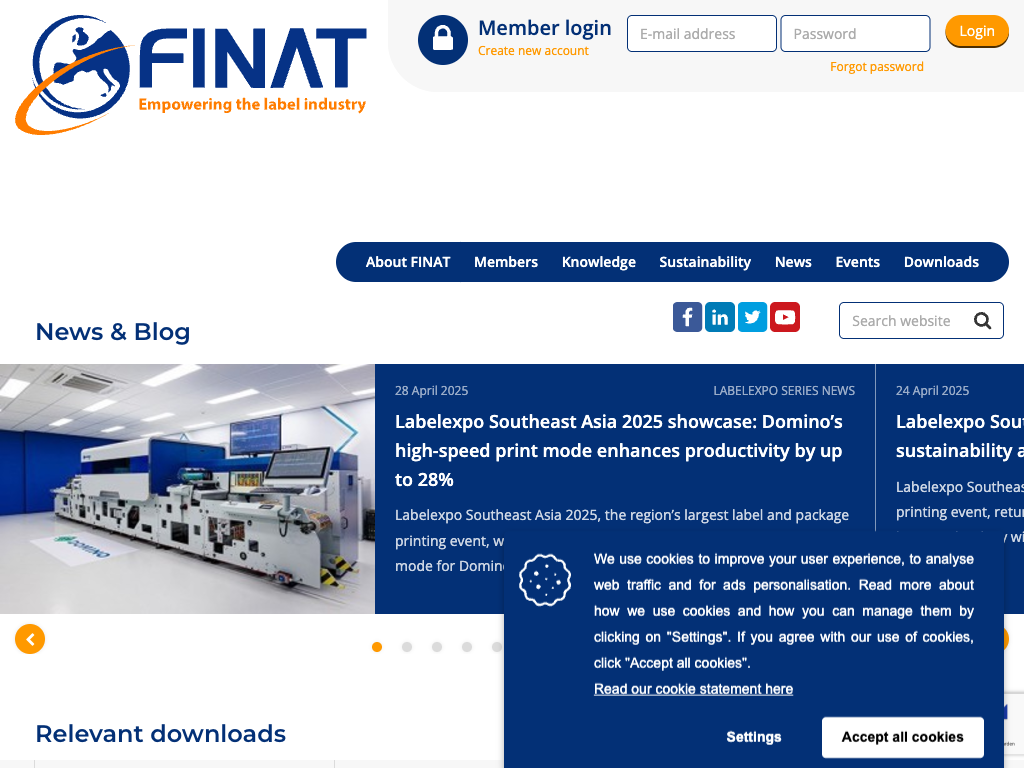
Task: Select third carousel dot
Action: [437, 647]
